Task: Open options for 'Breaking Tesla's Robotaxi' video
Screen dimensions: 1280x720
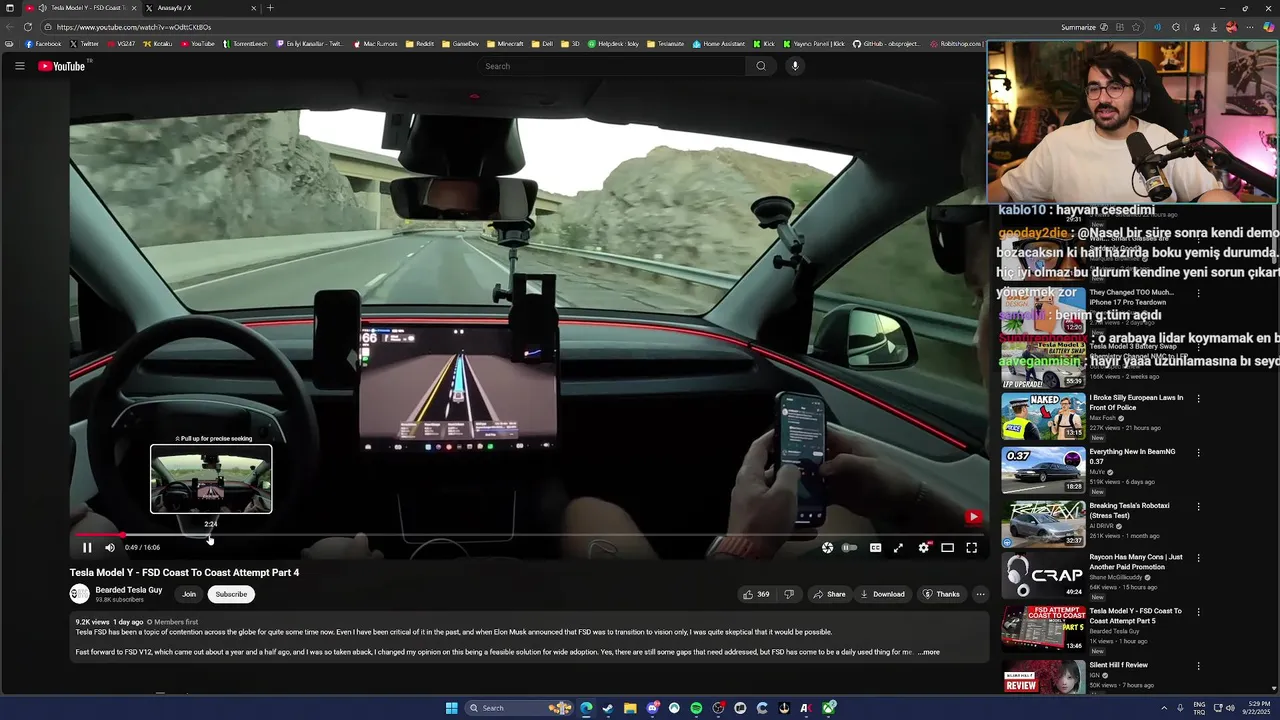Action: 1198,507
